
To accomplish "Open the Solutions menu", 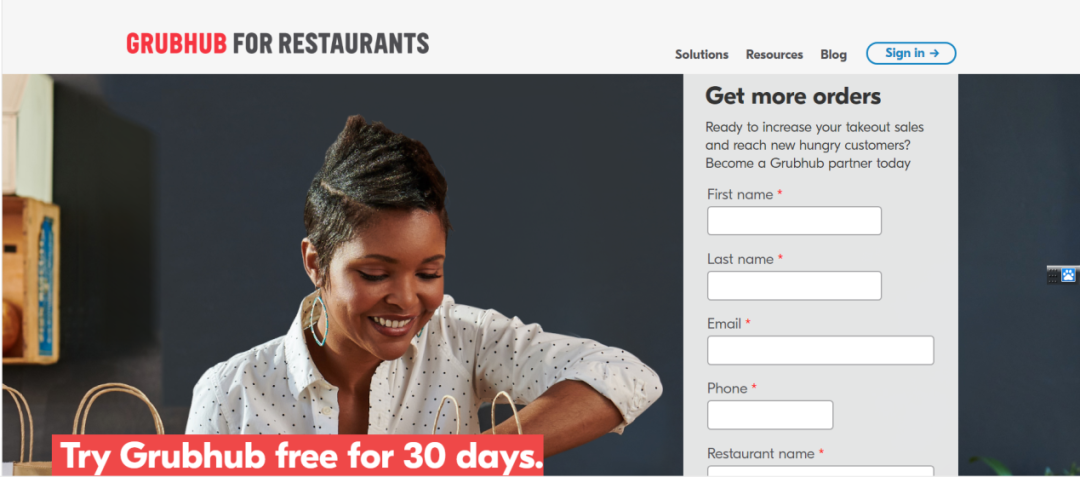I will click(701, 54).
